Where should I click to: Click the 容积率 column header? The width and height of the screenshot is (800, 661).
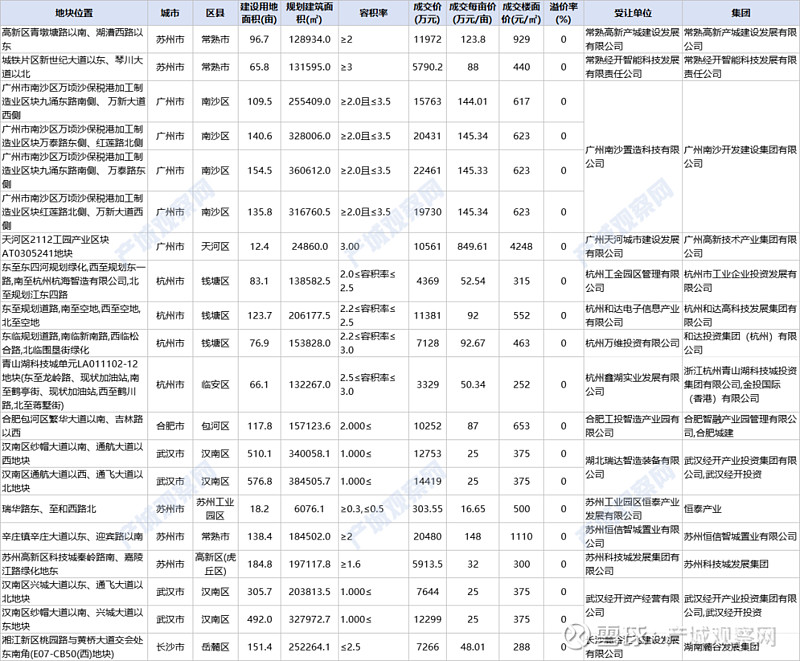click(x=373, y=13)
